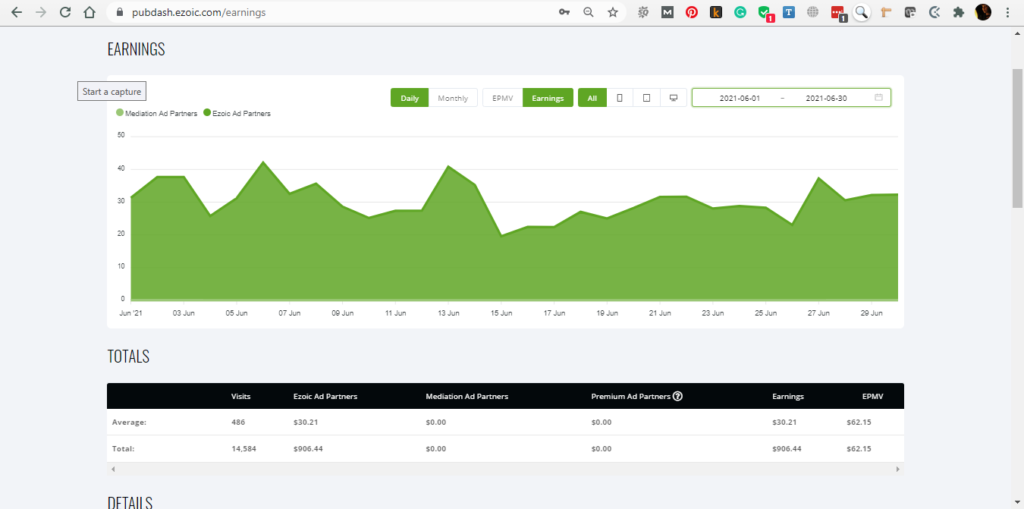This screenshot has height=509, width=1024.
Task: Select All devices filter
Action: (592, 98)
